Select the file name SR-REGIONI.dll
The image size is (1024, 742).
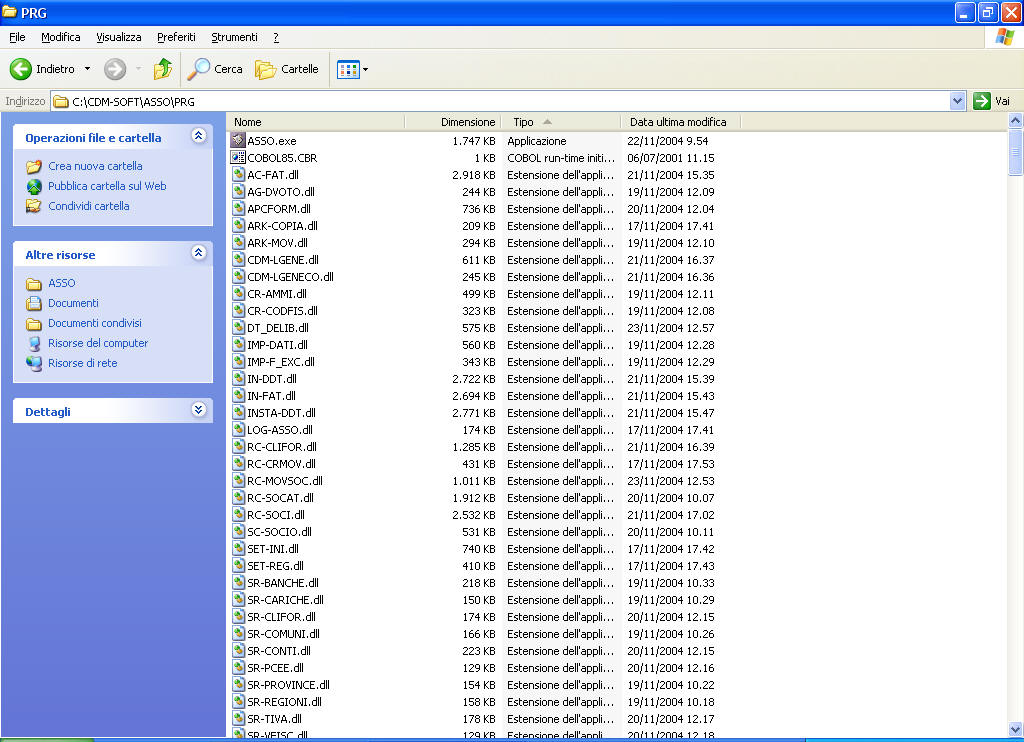click(x=285, y=702)
